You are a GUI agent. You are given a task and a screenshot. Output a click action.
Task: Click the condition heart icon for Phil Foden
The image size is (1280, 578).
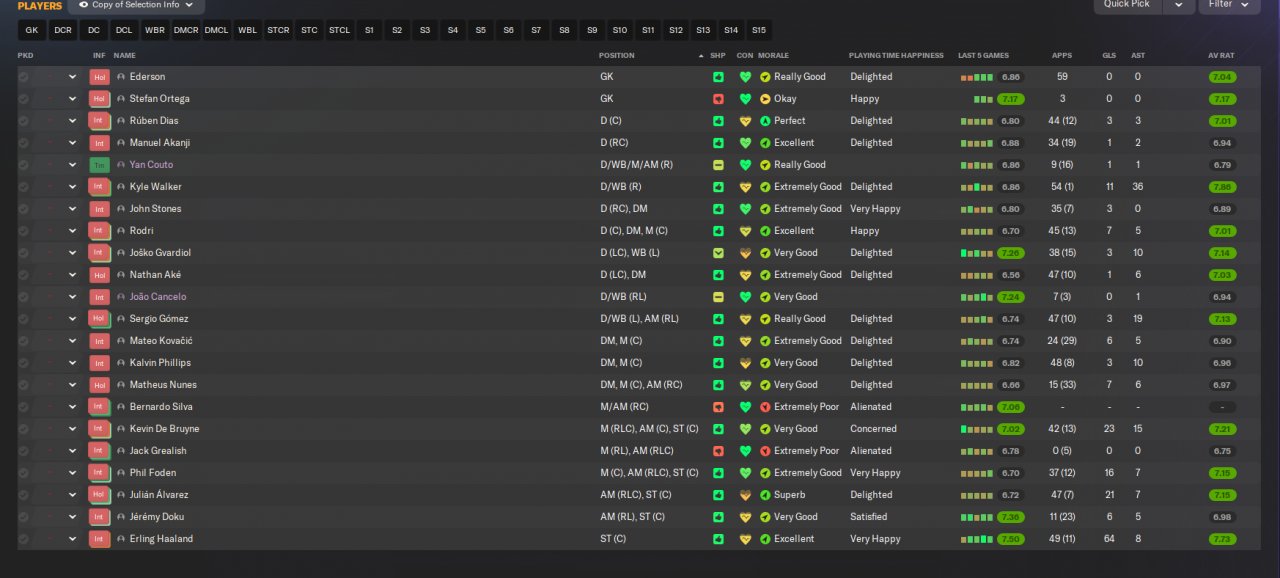745,473
